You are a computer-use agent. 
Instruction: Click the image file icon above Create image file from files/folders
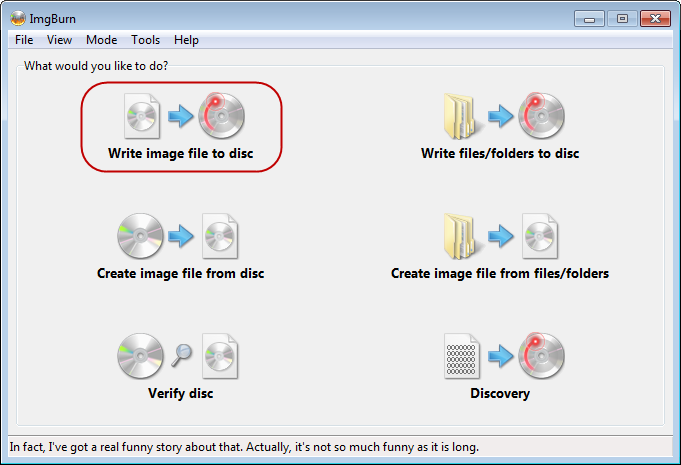point(540,236)
